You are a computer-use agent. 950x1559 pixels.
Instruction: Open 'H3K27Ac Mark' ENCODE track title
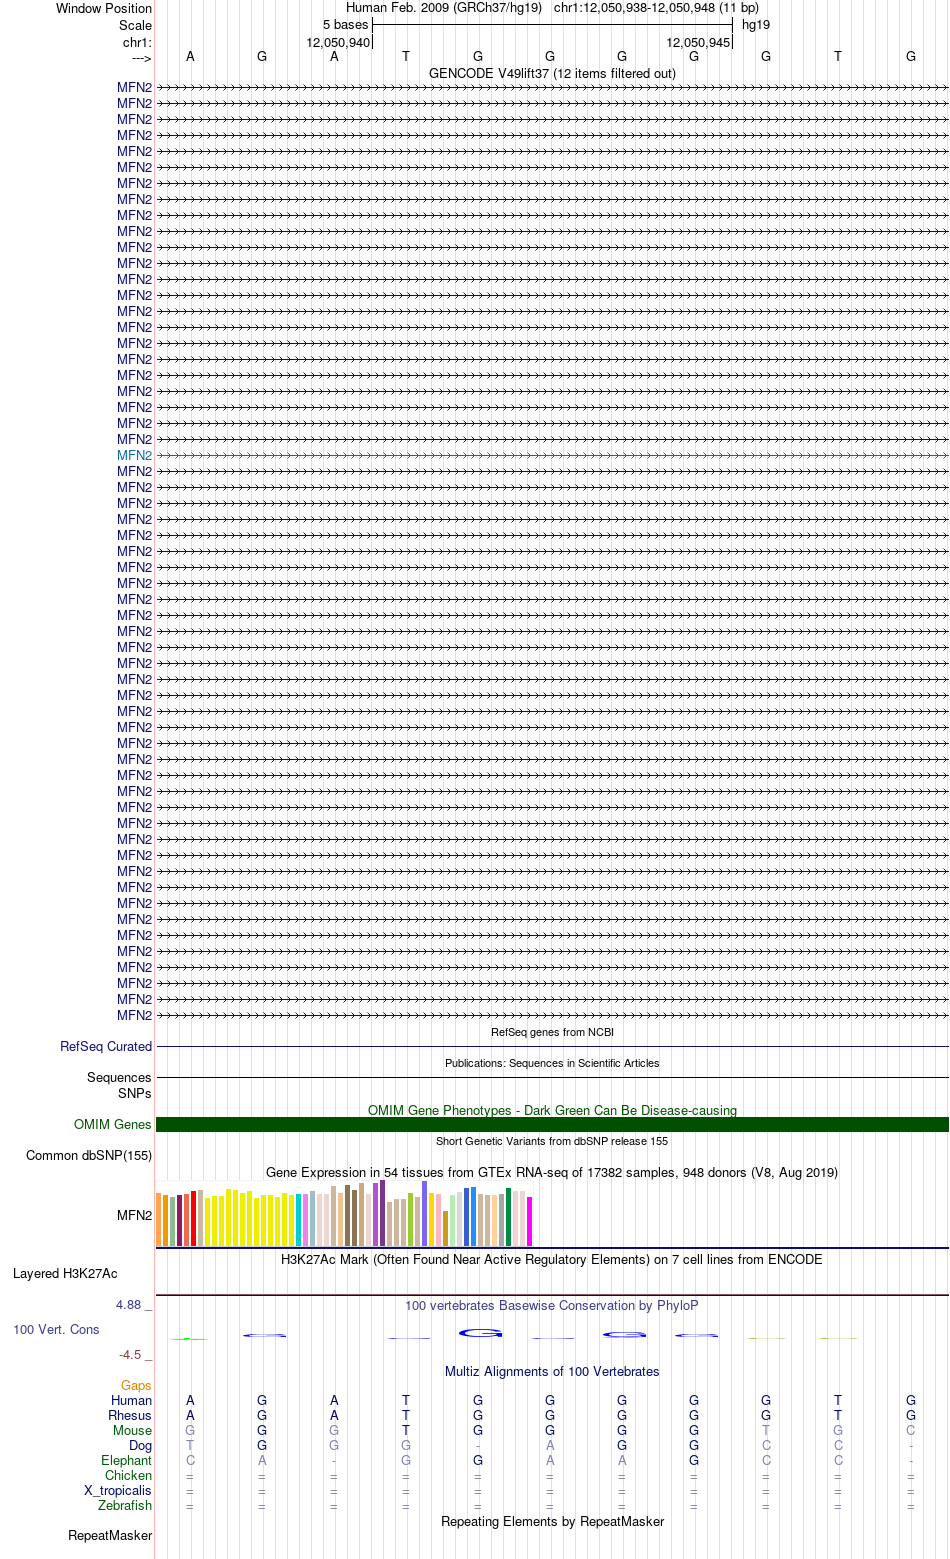[x=552, y=1259]
